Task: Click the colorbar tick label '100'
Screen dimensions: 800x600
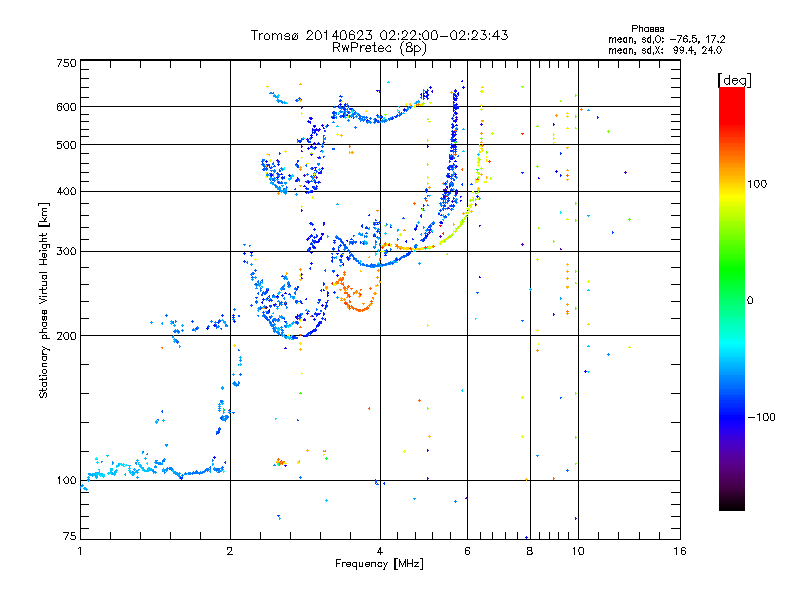Action: 757,184
